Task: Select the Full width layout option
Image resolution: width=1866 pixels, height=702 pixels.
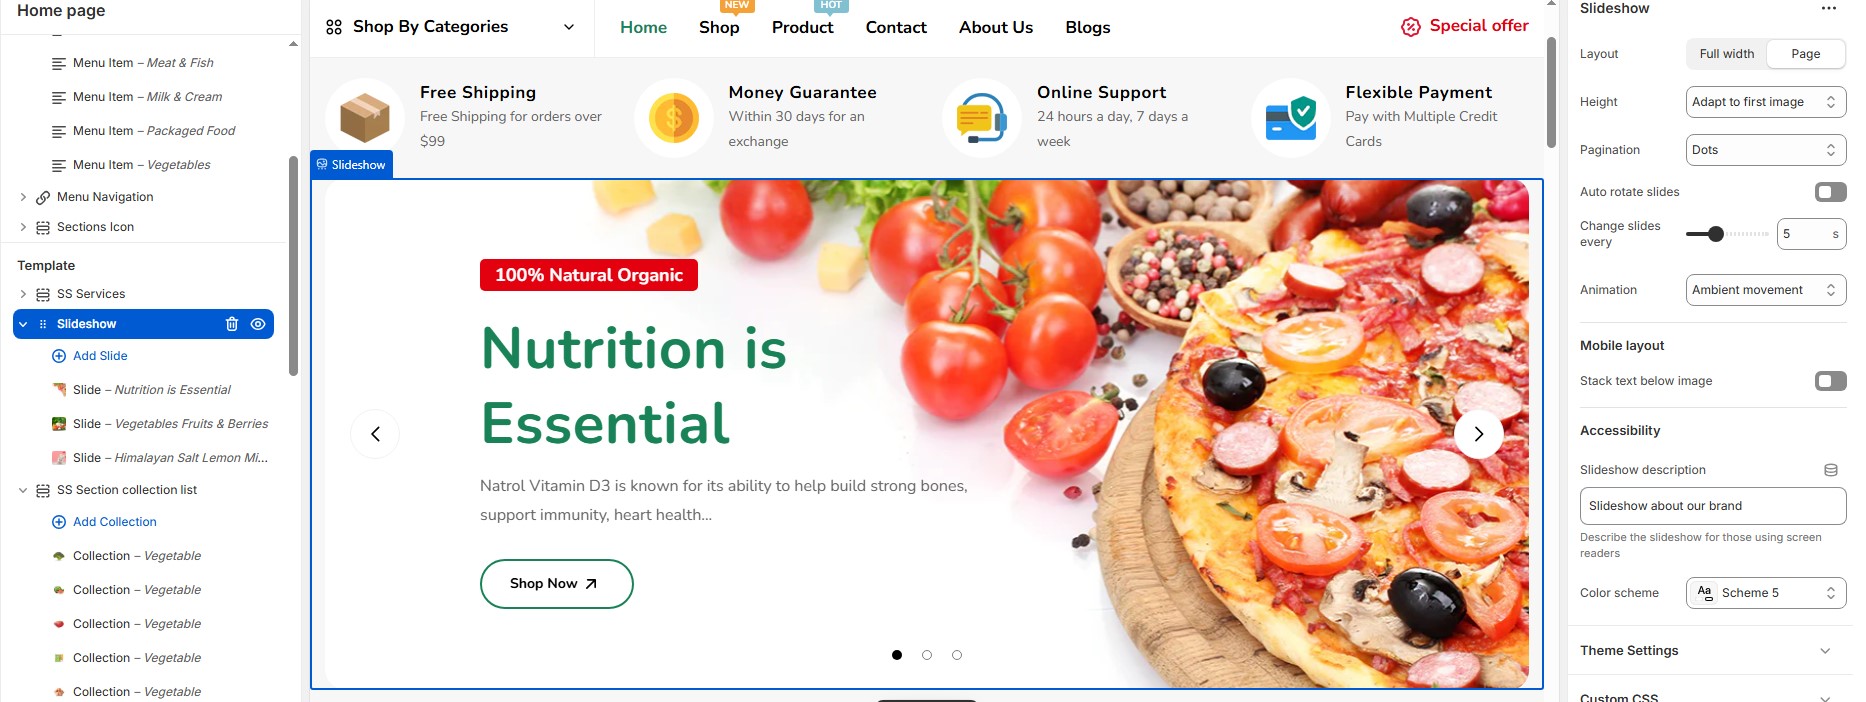Action: point(1727,54)
